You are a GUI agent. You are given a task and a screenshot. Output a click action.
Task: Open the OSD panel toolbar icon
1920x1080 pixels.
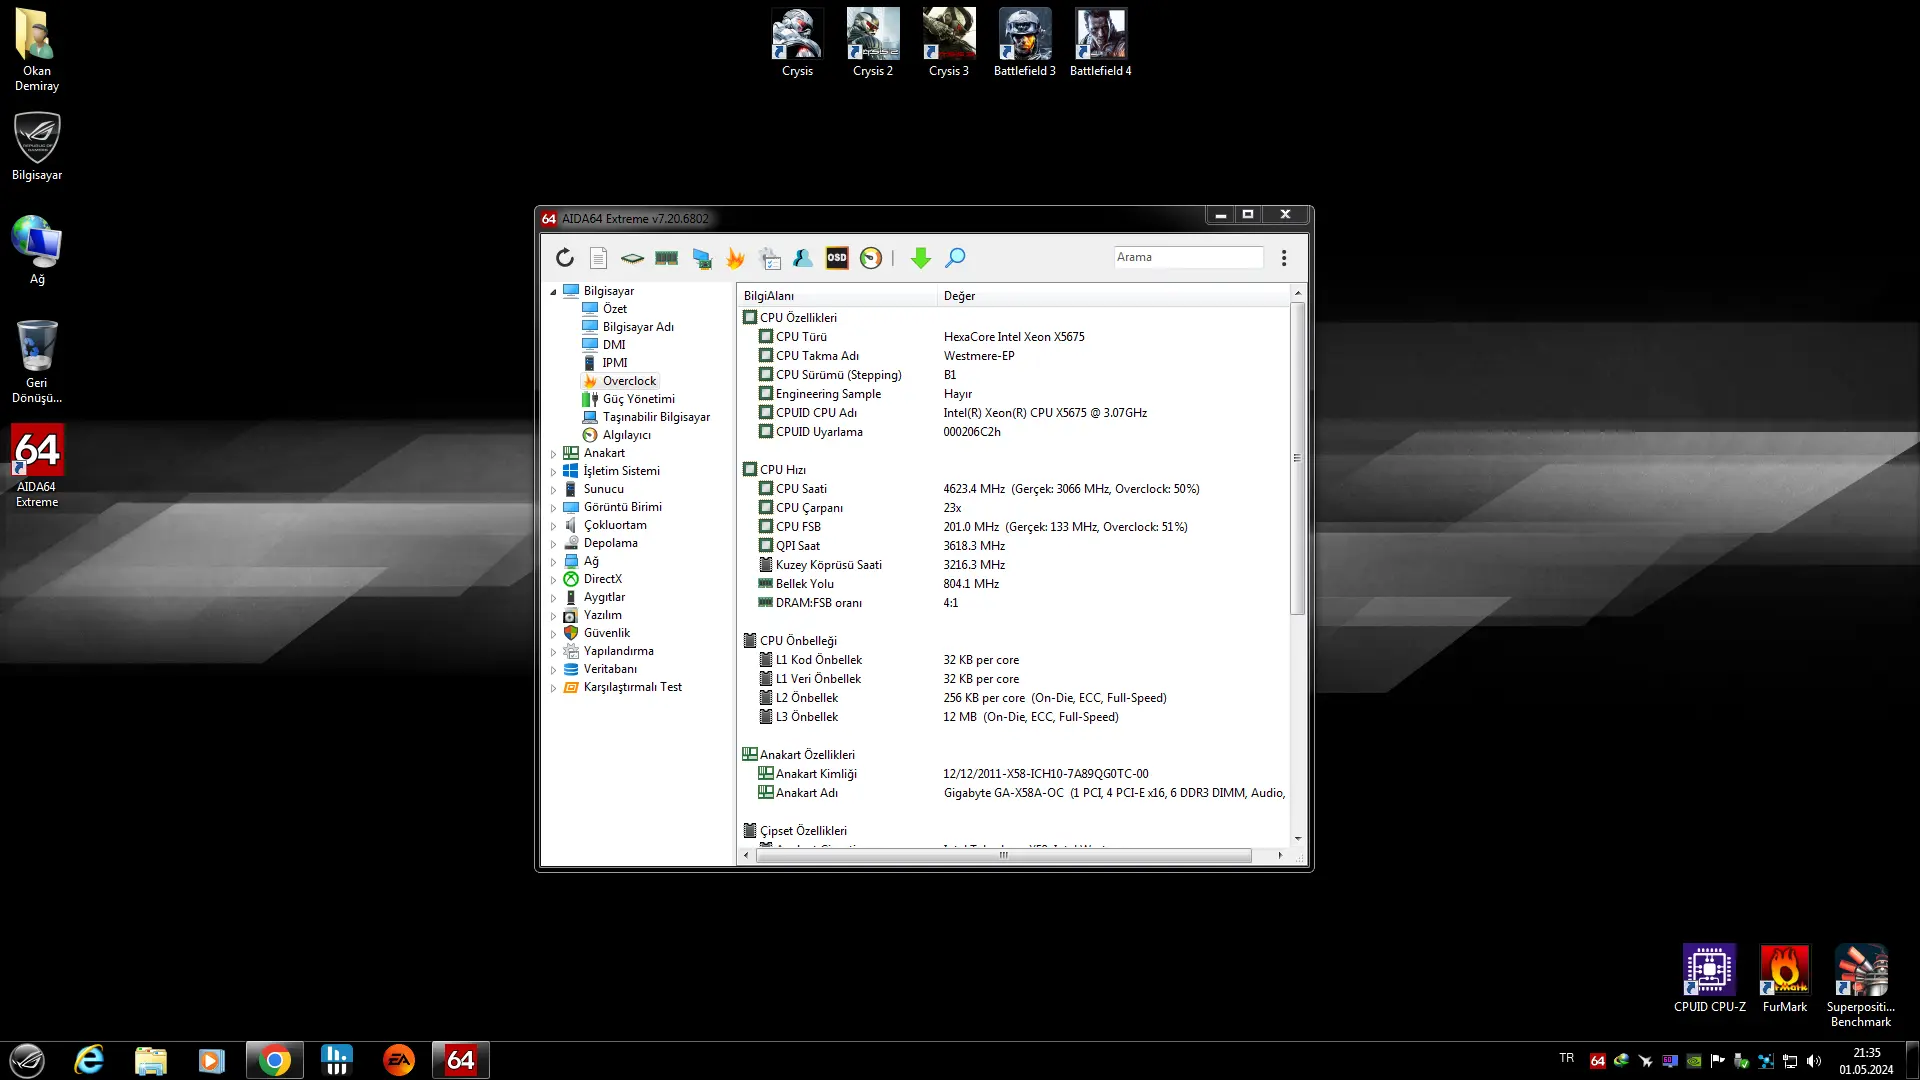[837, 258]
